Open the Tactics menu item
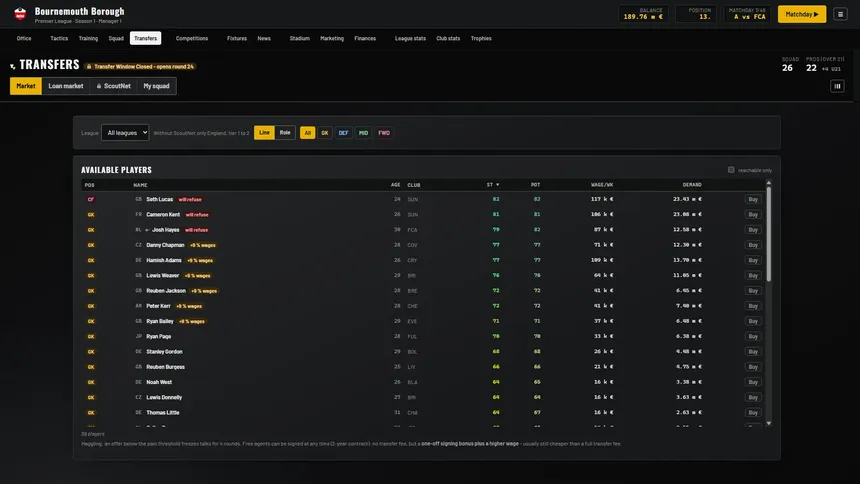 click(x=59, y=38)
